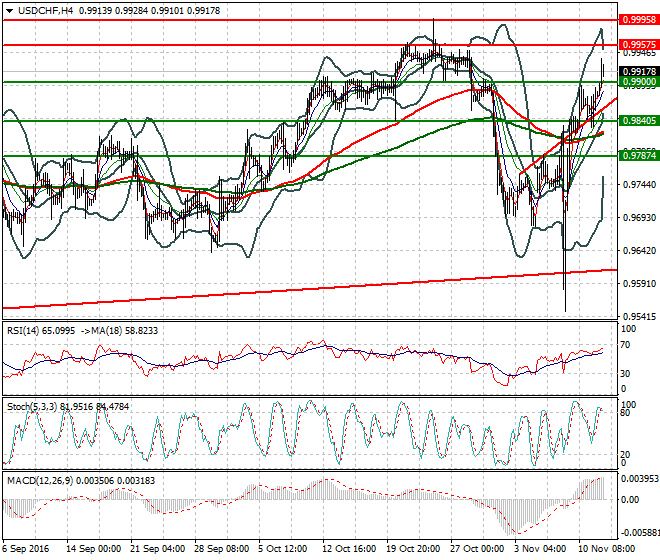
Task: Select the red 0.99575 price level label
Action: coord(639,45)
